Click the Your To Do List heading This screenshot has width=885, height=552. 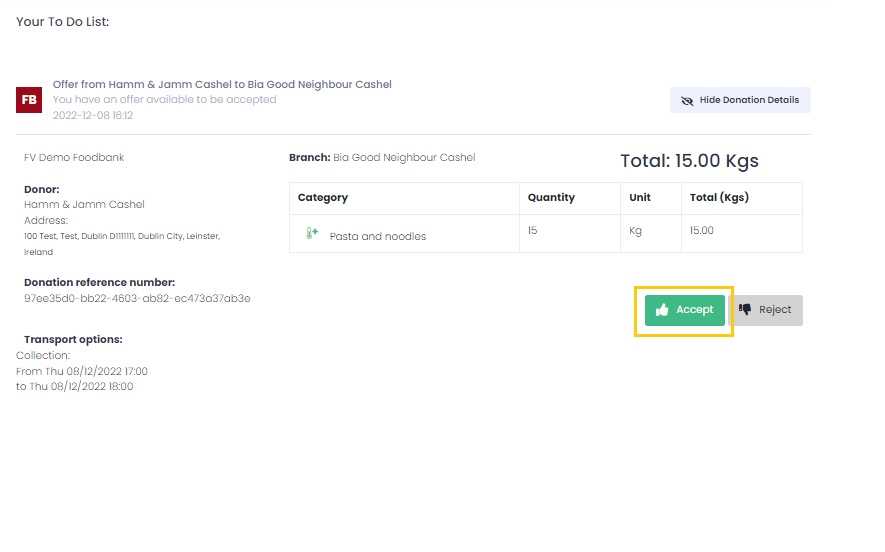(x=63, y=21)
